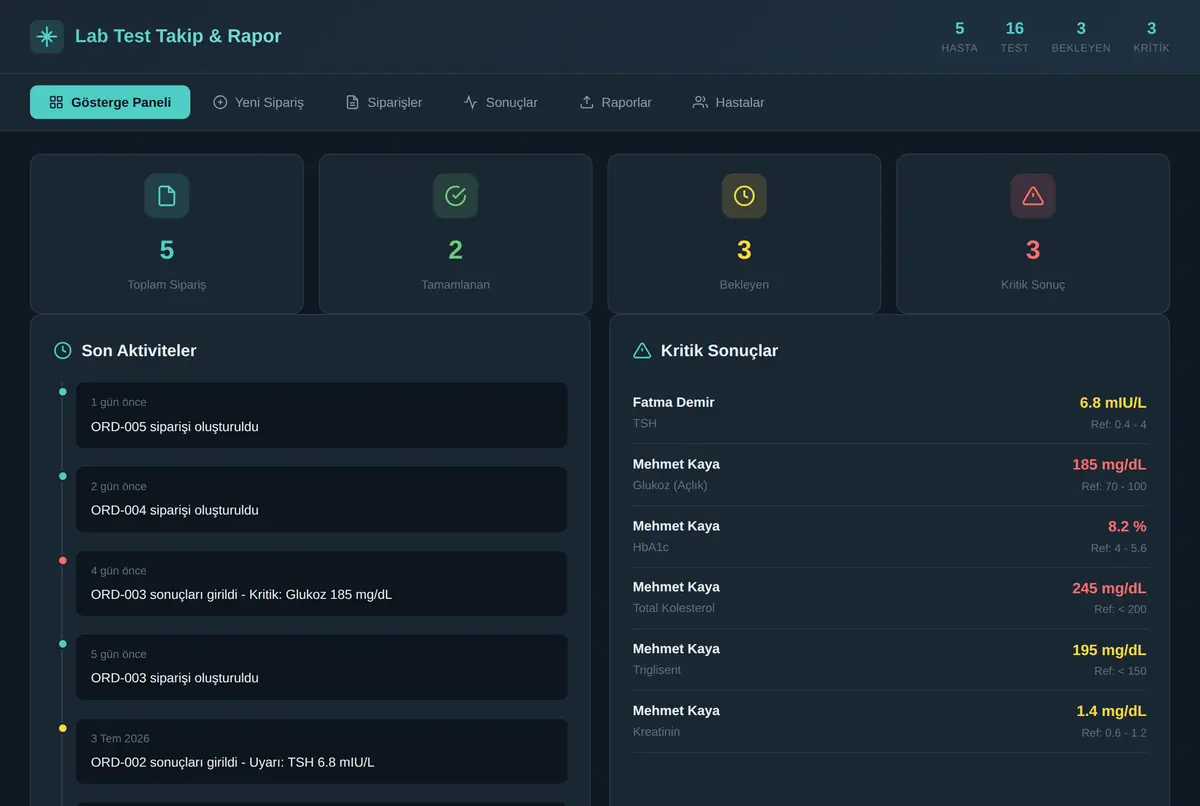
Task: Open the Raporlar tab
Action: (616, 102)
